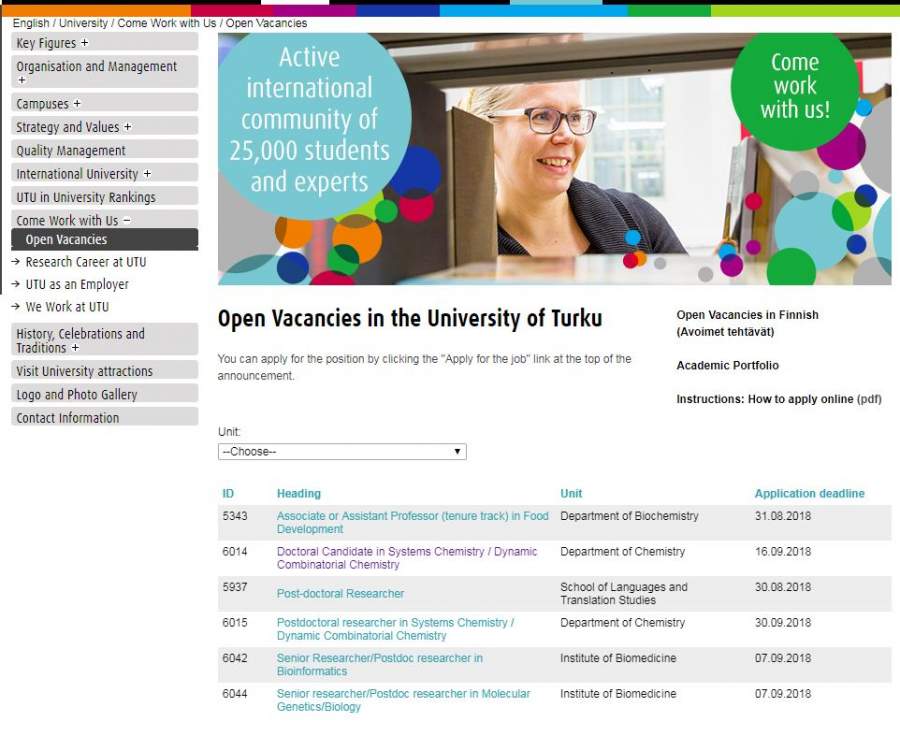Open Post-doctoral Researcher vacancy link
The height and width of the screenshot is (736, 900).
point(340,594)
